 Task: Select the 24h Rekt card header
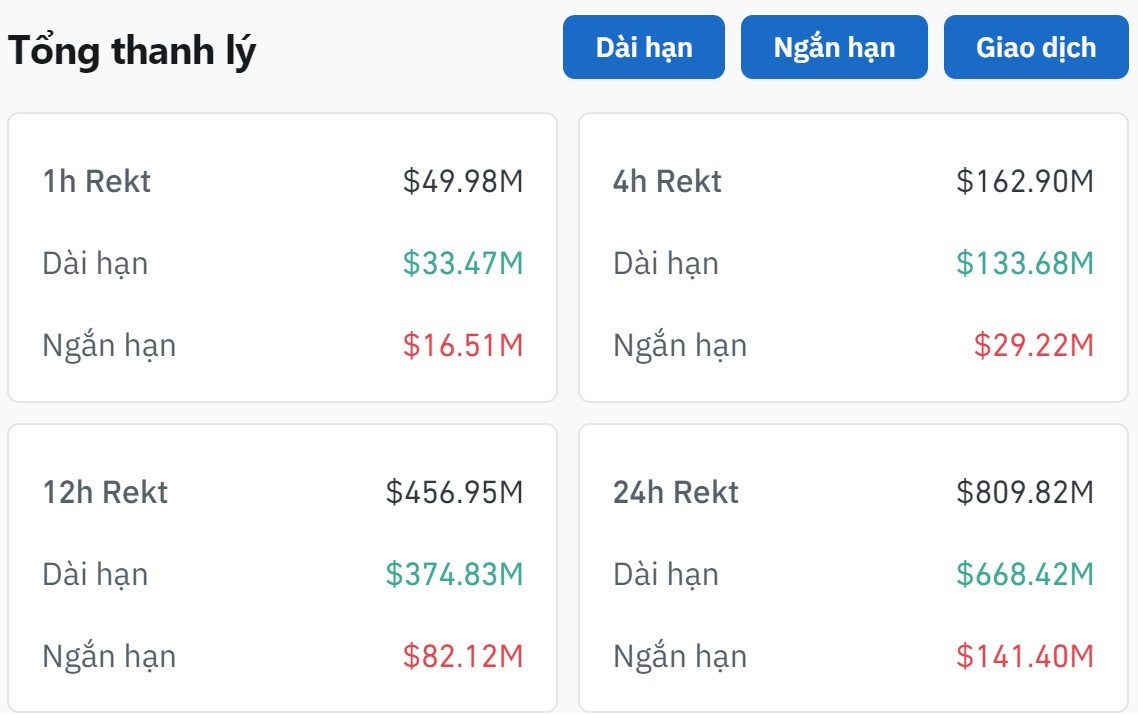pos(677,492)
